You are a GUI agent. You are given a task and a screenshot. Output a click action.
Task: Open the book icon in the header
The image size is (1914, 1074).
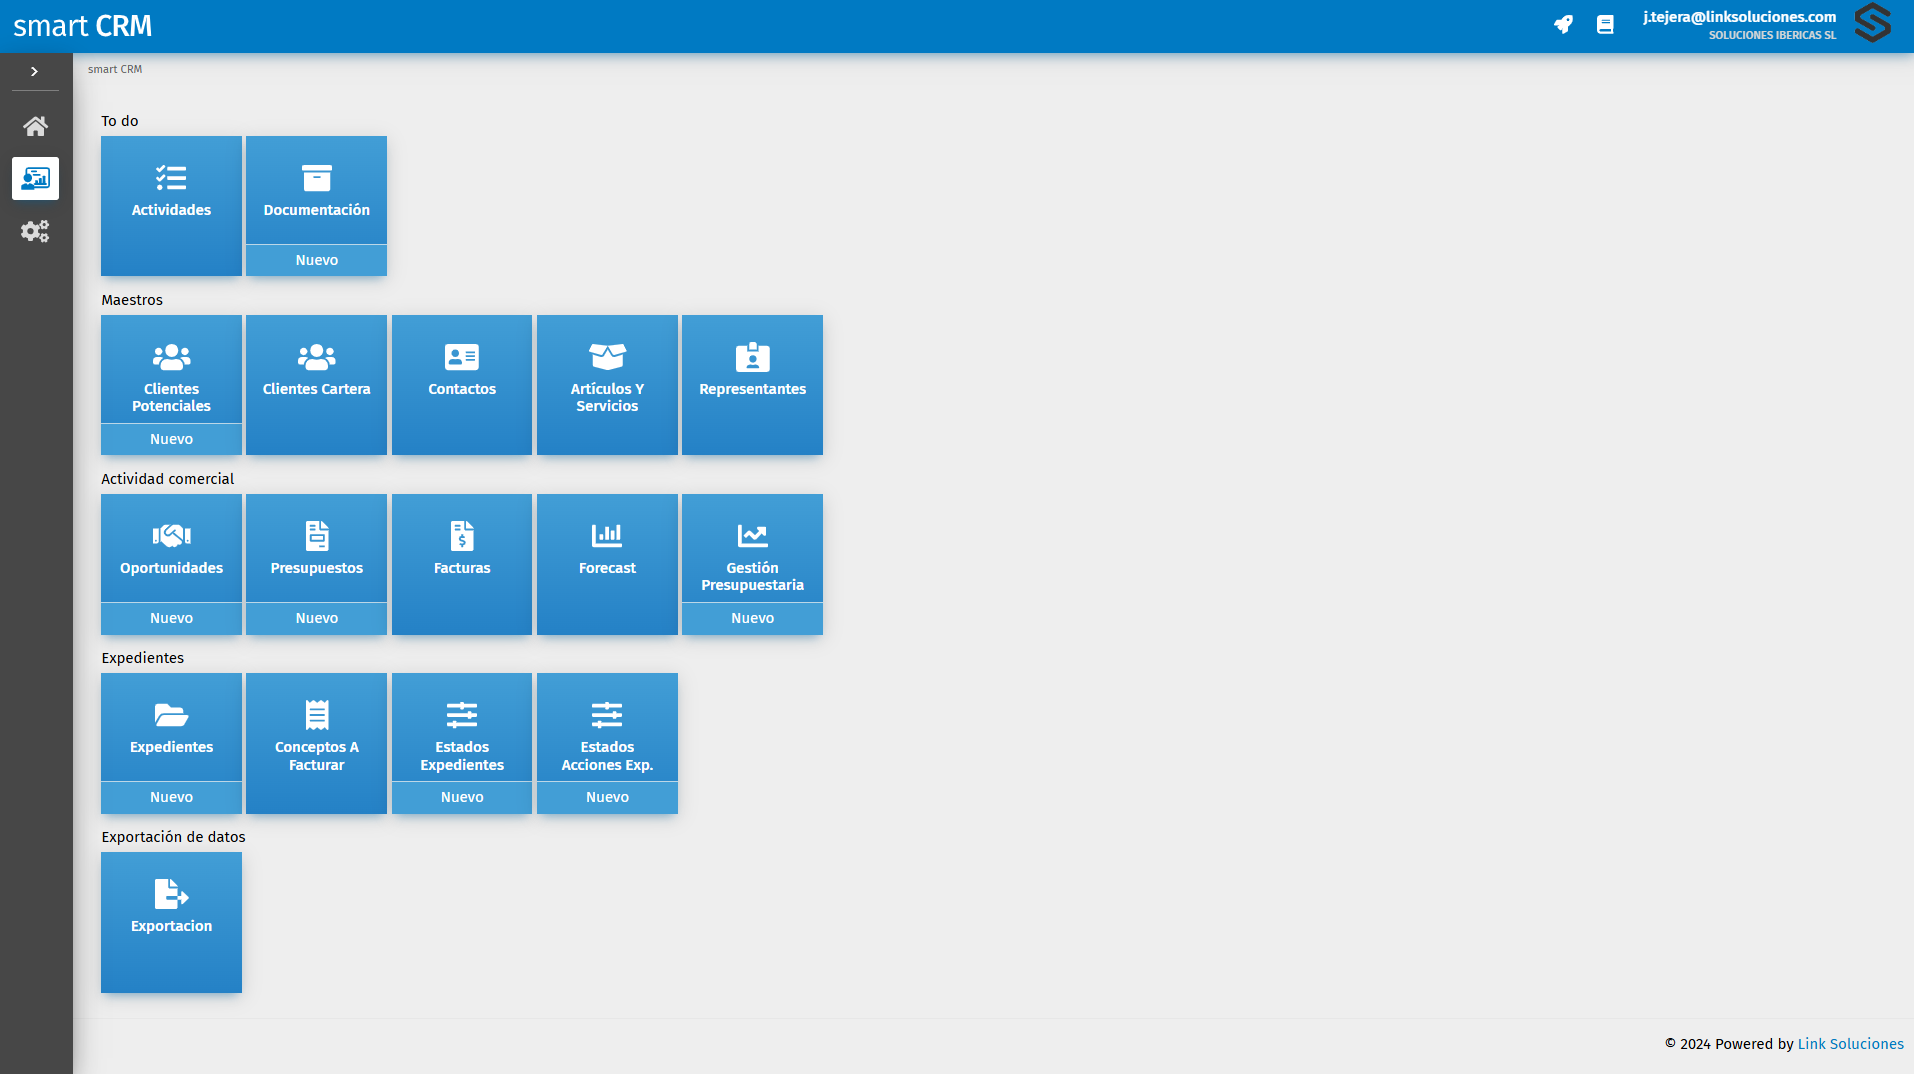pyautogui.click(x=1605, y=25)
